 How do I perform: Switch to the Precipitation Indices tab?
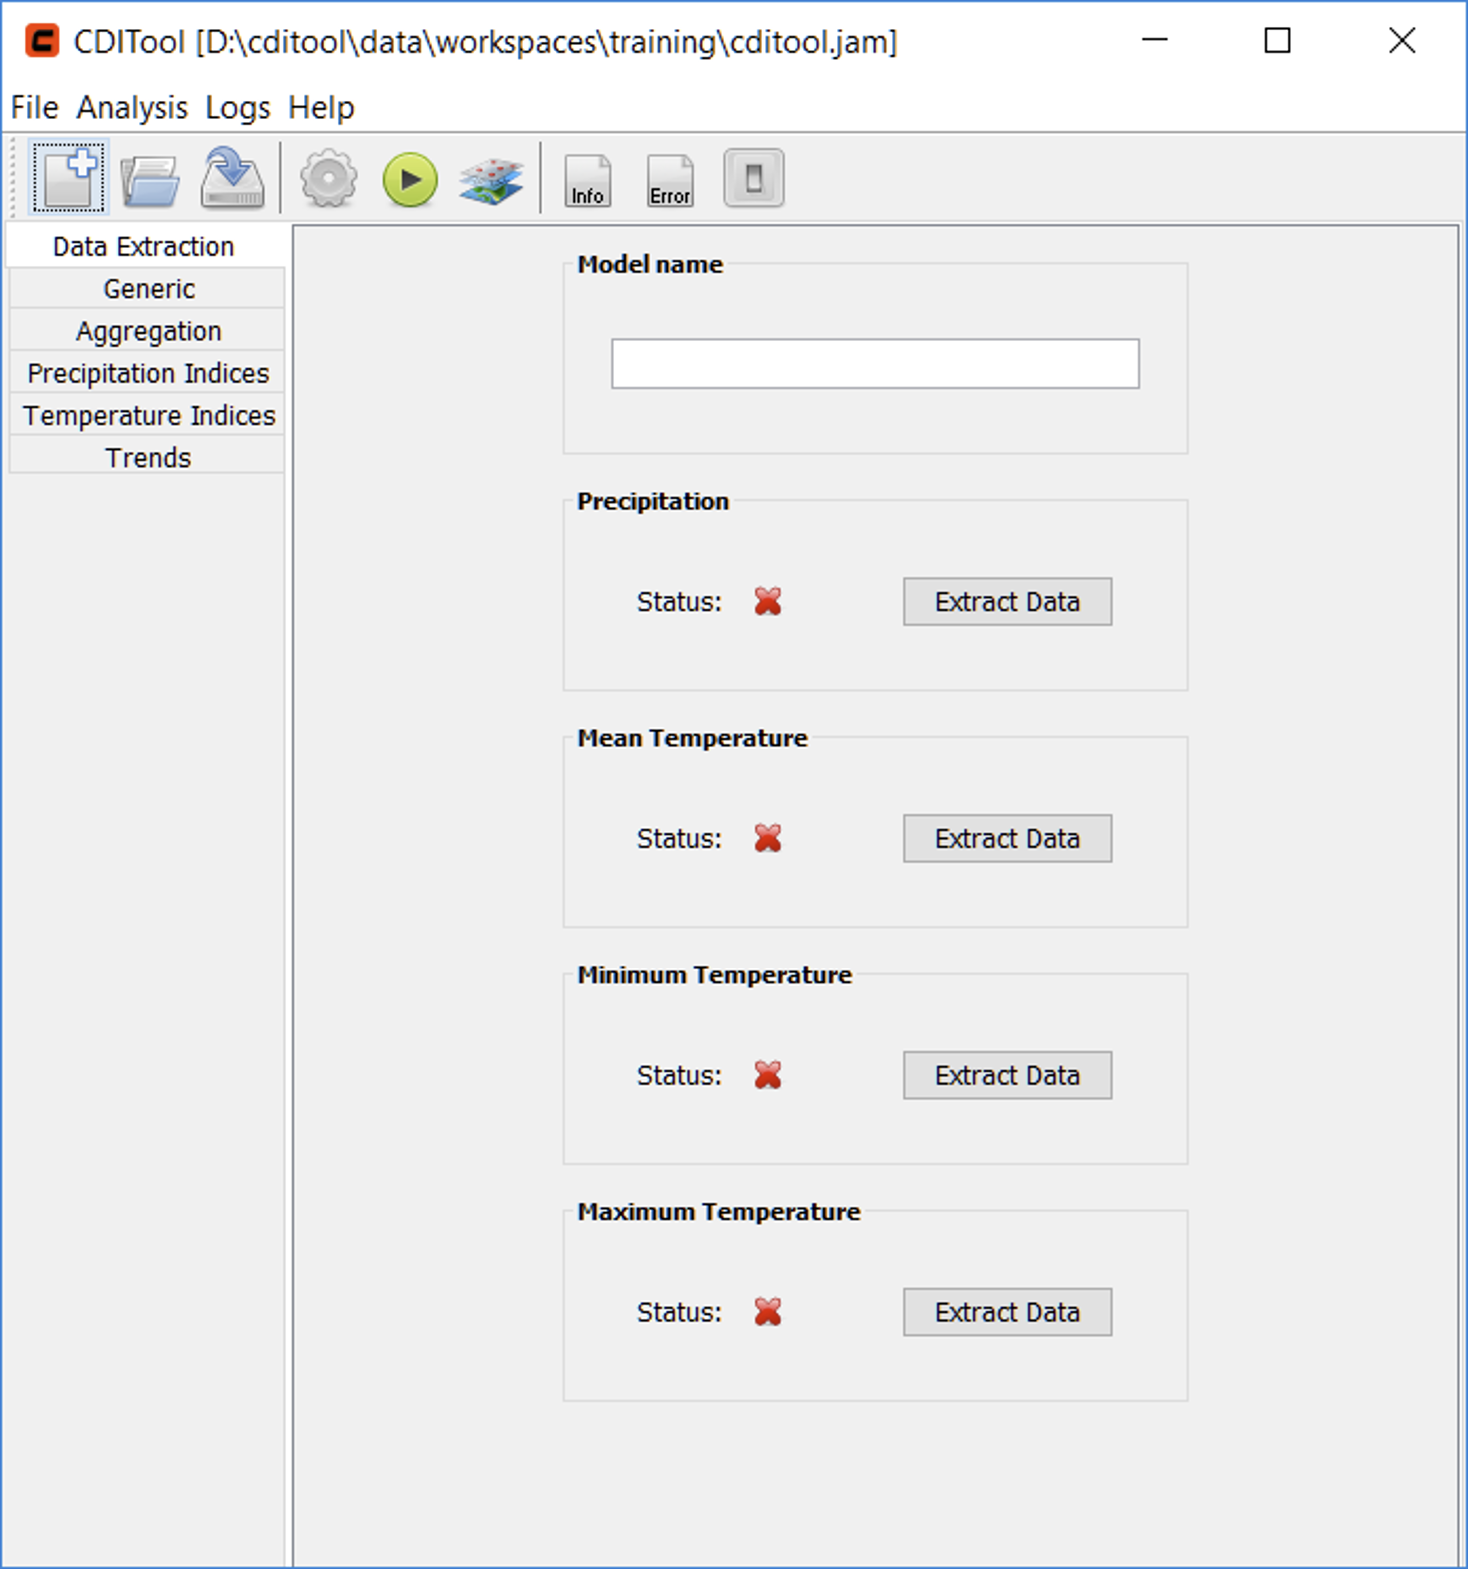coord(148,373)
